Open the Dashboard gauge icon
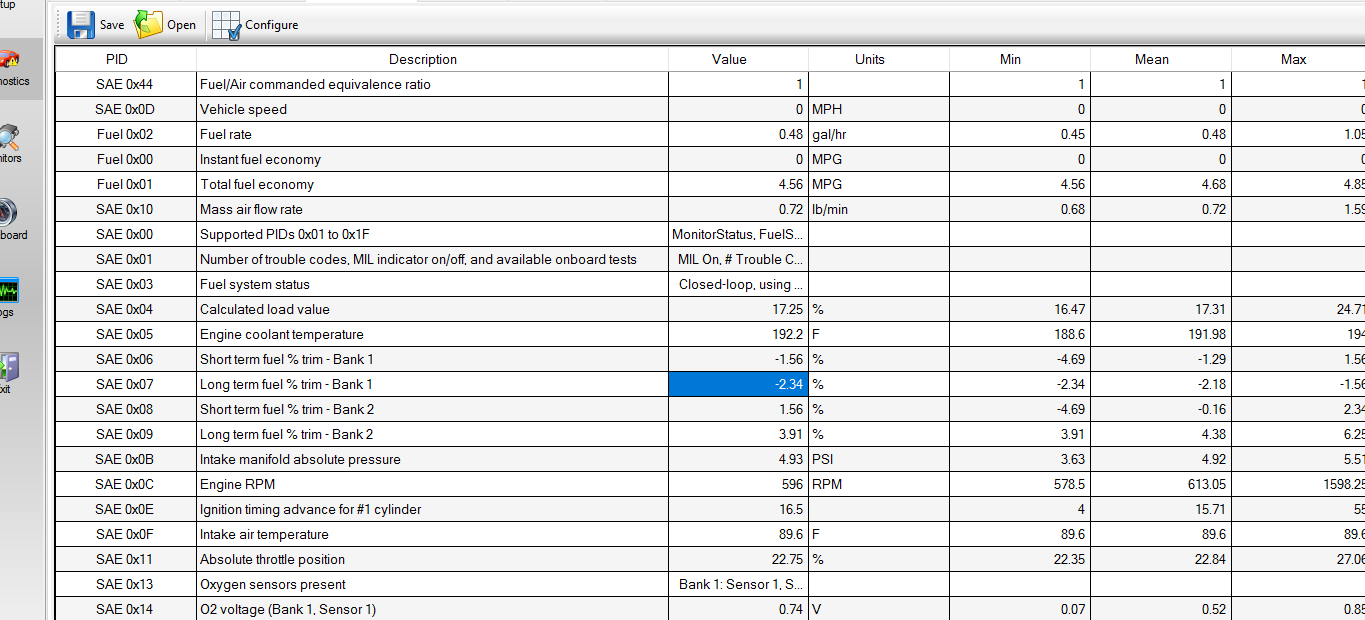 pos(10,219)
